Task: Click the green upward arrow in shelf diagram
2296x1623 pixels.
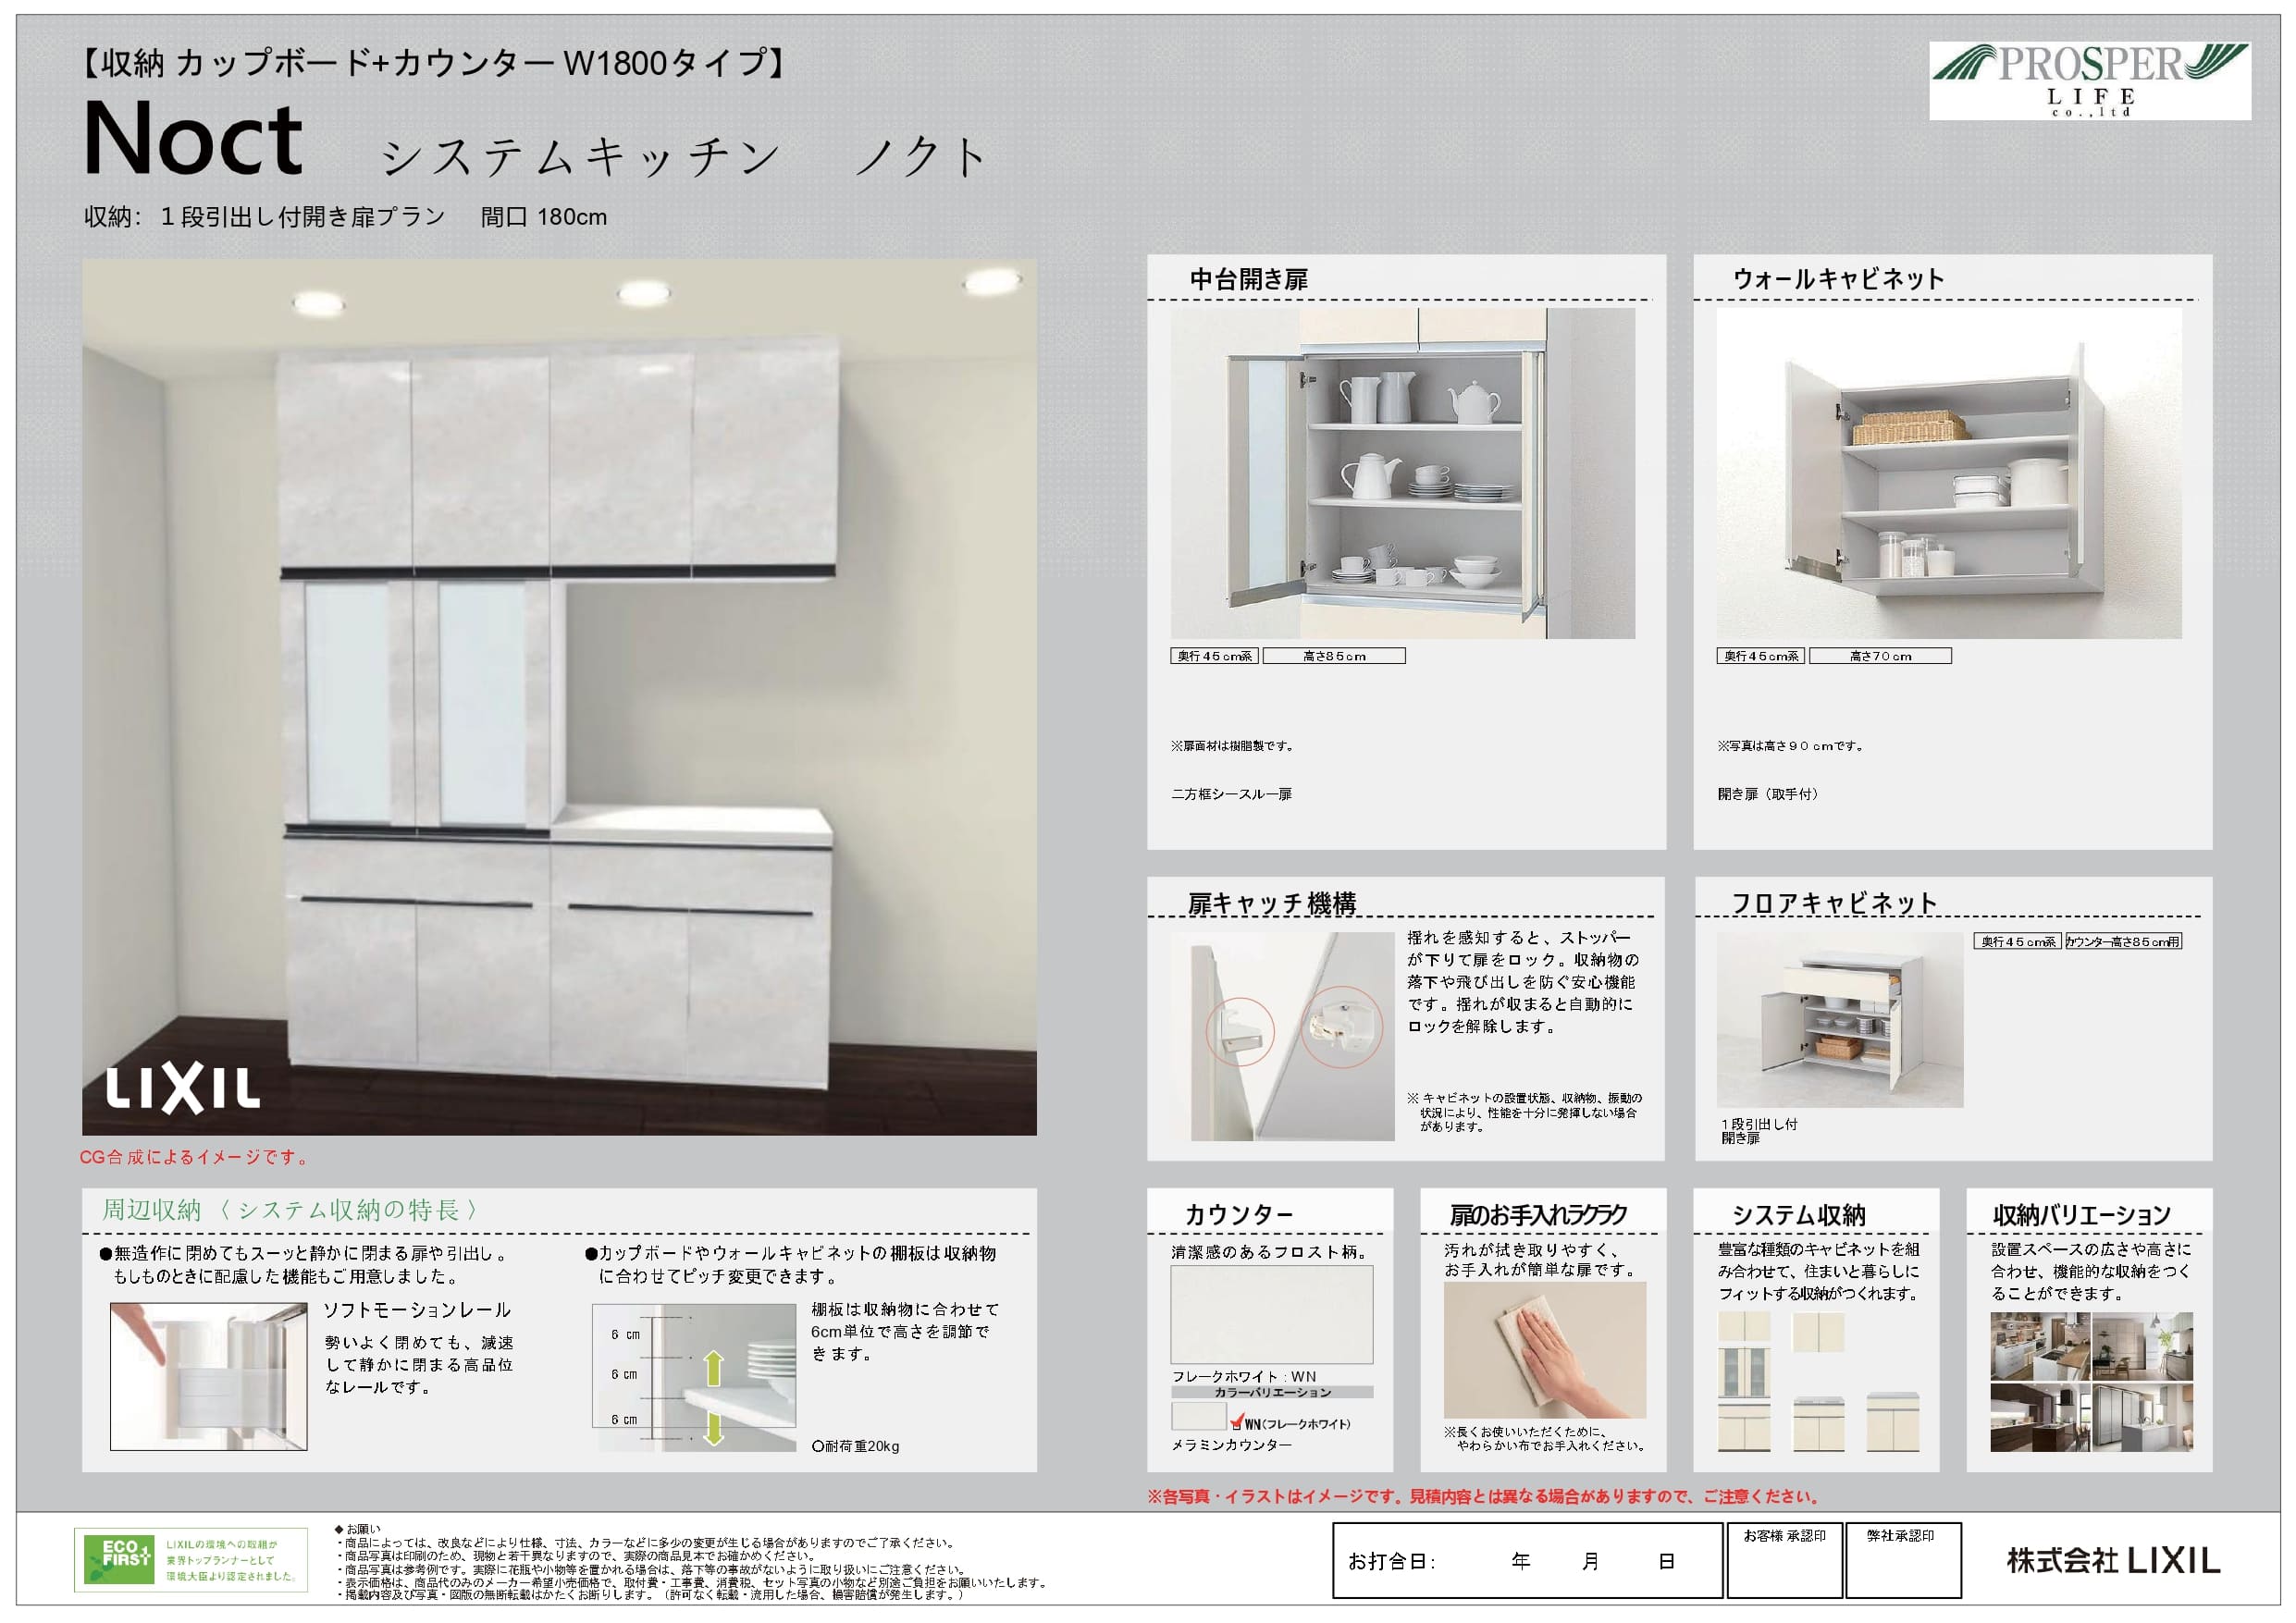Action: (x=713, y=1367)
